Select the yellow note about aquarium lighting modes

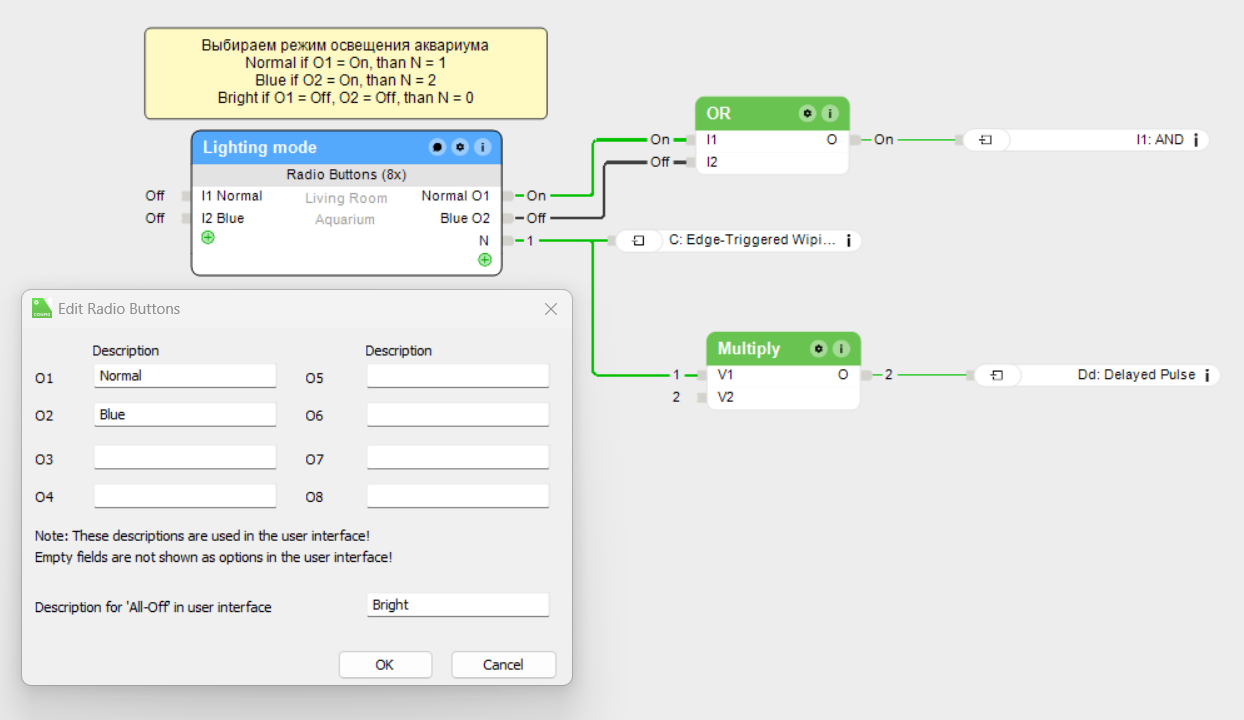(x=346, y=73)
